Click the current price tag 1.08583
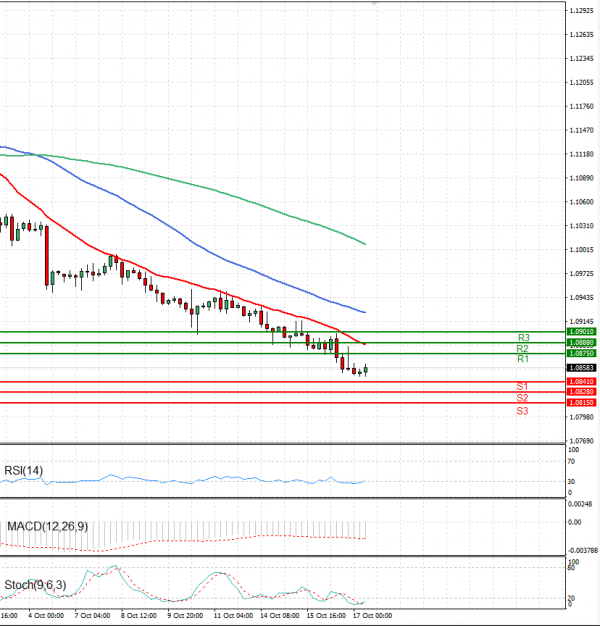Viewport: 600px width, 626px height. 581,368
